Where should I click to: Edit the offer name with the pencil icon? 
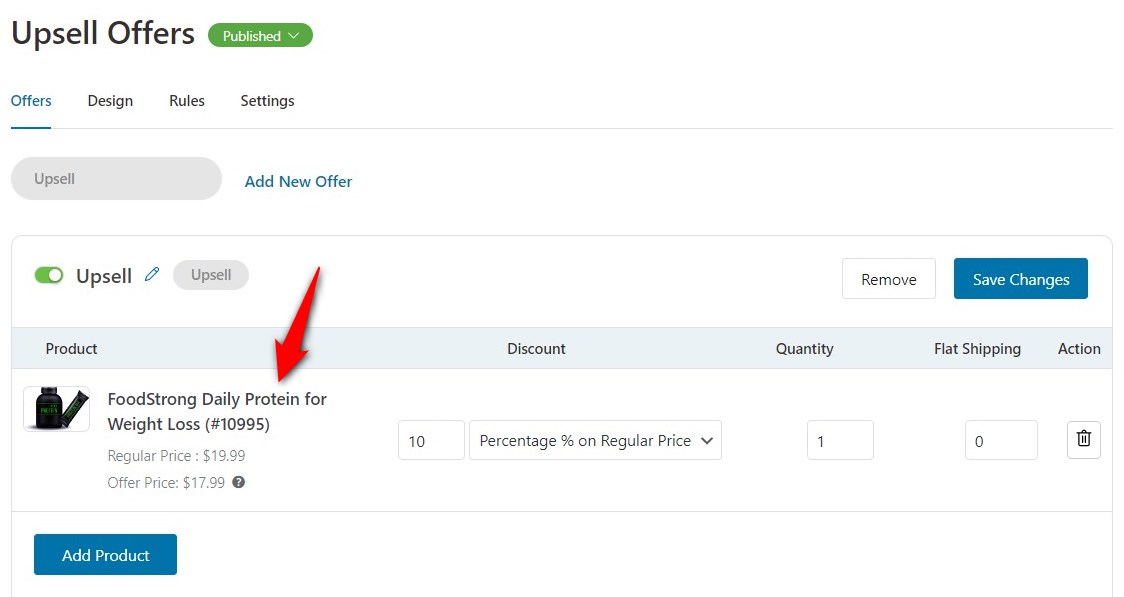[x=152, y=274]
